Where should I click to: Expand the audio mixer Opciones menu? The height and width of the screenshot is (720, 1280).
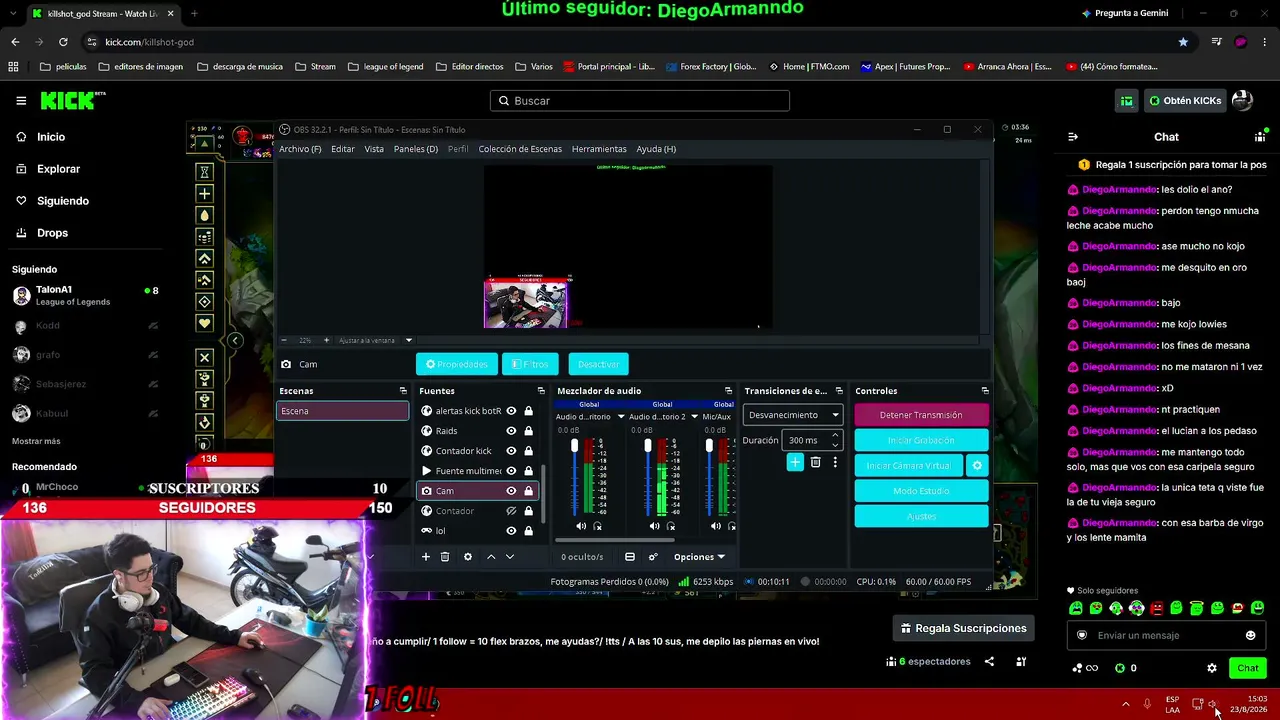pos(699,557)
